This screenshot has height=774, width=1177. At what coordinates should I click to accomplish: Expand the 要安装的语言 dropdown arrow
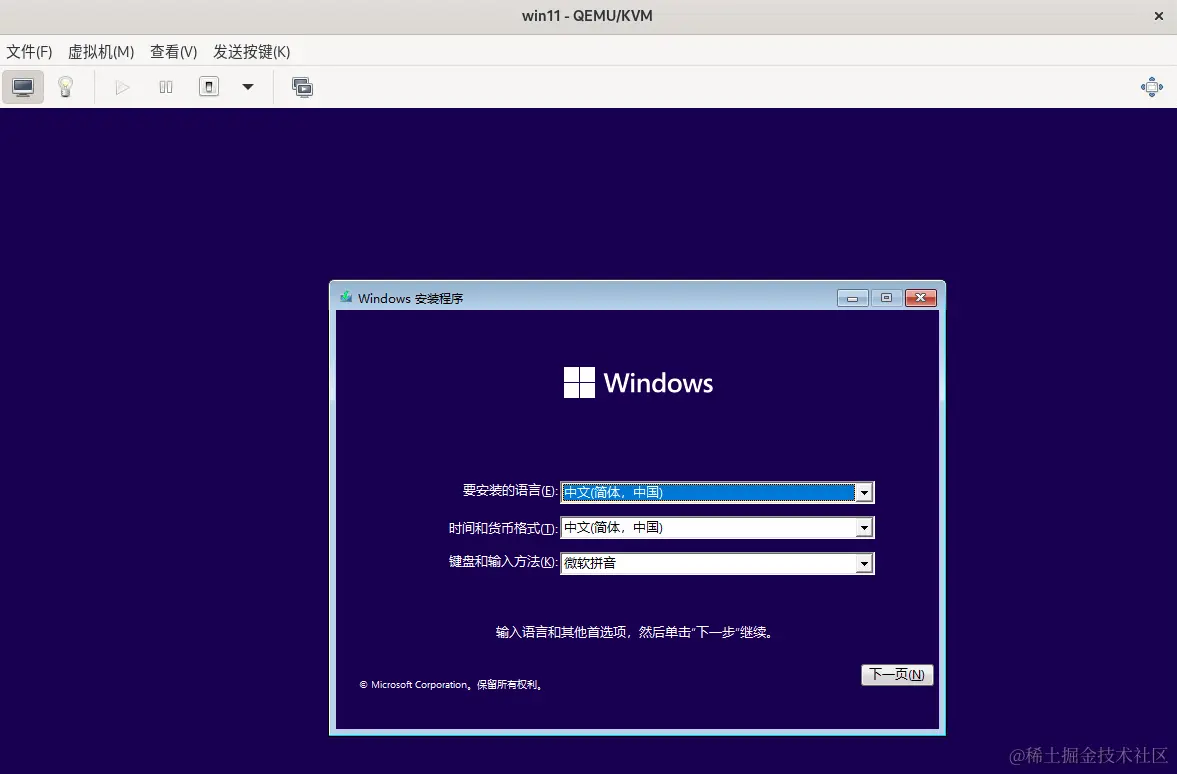click(864, 492)
